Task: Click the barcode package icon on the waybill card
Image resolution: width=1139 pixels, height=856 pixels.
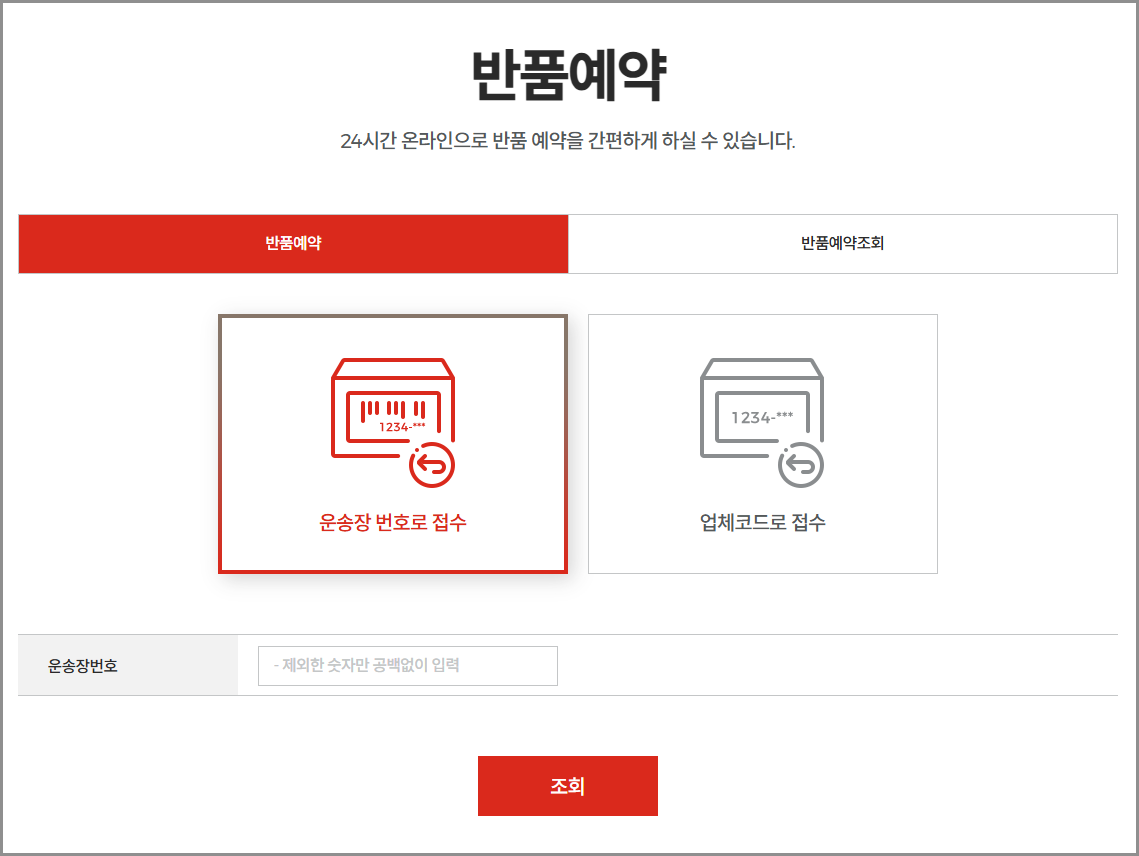Action: click(x=393, y=405)
